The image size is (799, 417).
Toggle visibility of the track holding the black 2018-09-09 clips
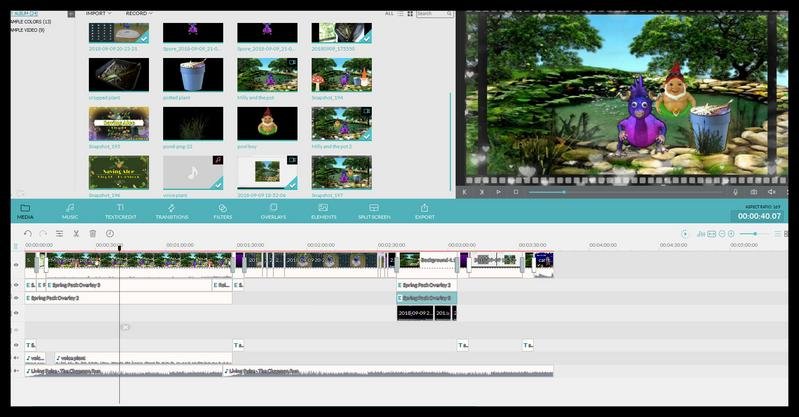16,312
